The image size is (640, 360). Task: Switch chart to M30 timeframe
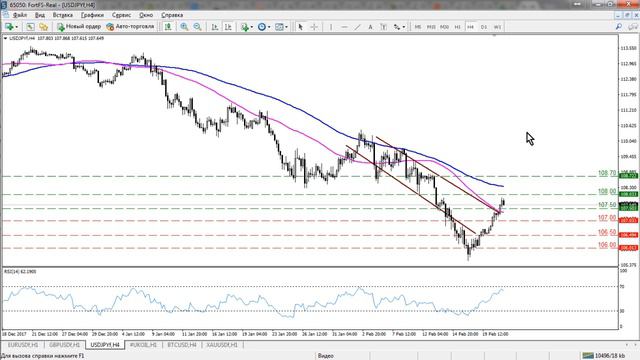click(444, 27)
